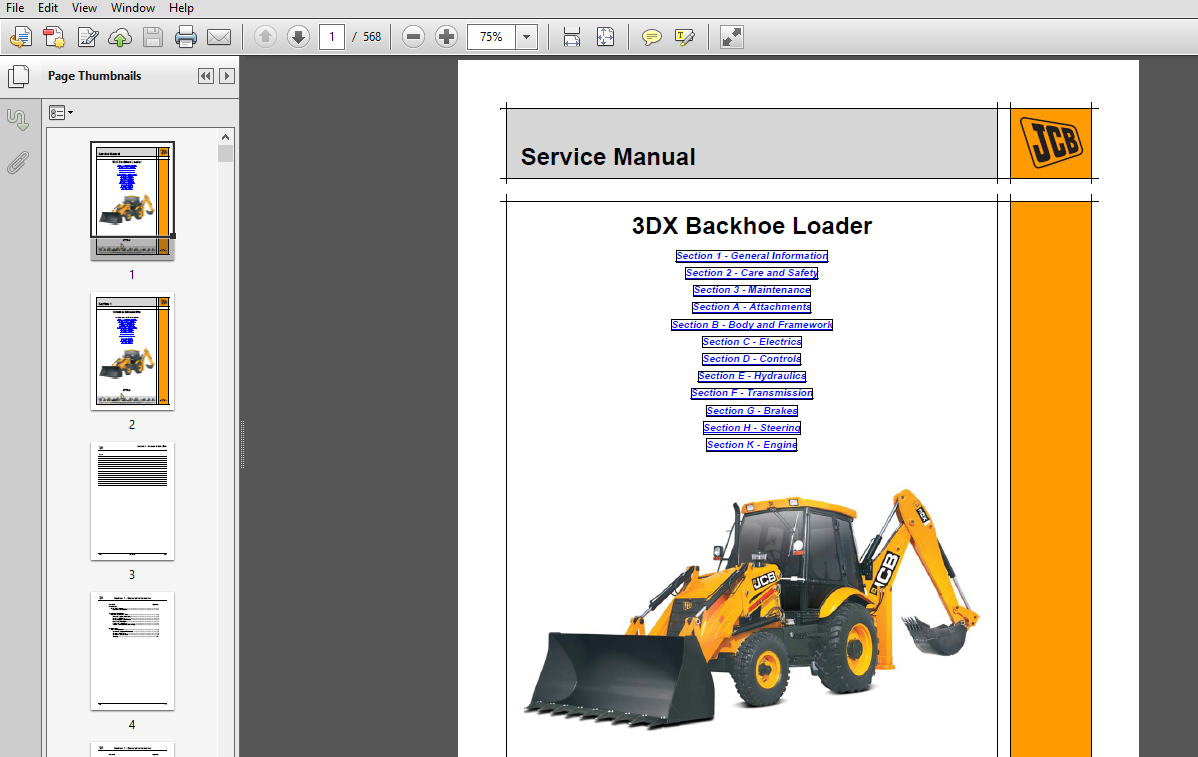Viewport: 1198px width, 757px height.
Task: Open Section 1 - General Information link
Action: [x=752, y=256]
